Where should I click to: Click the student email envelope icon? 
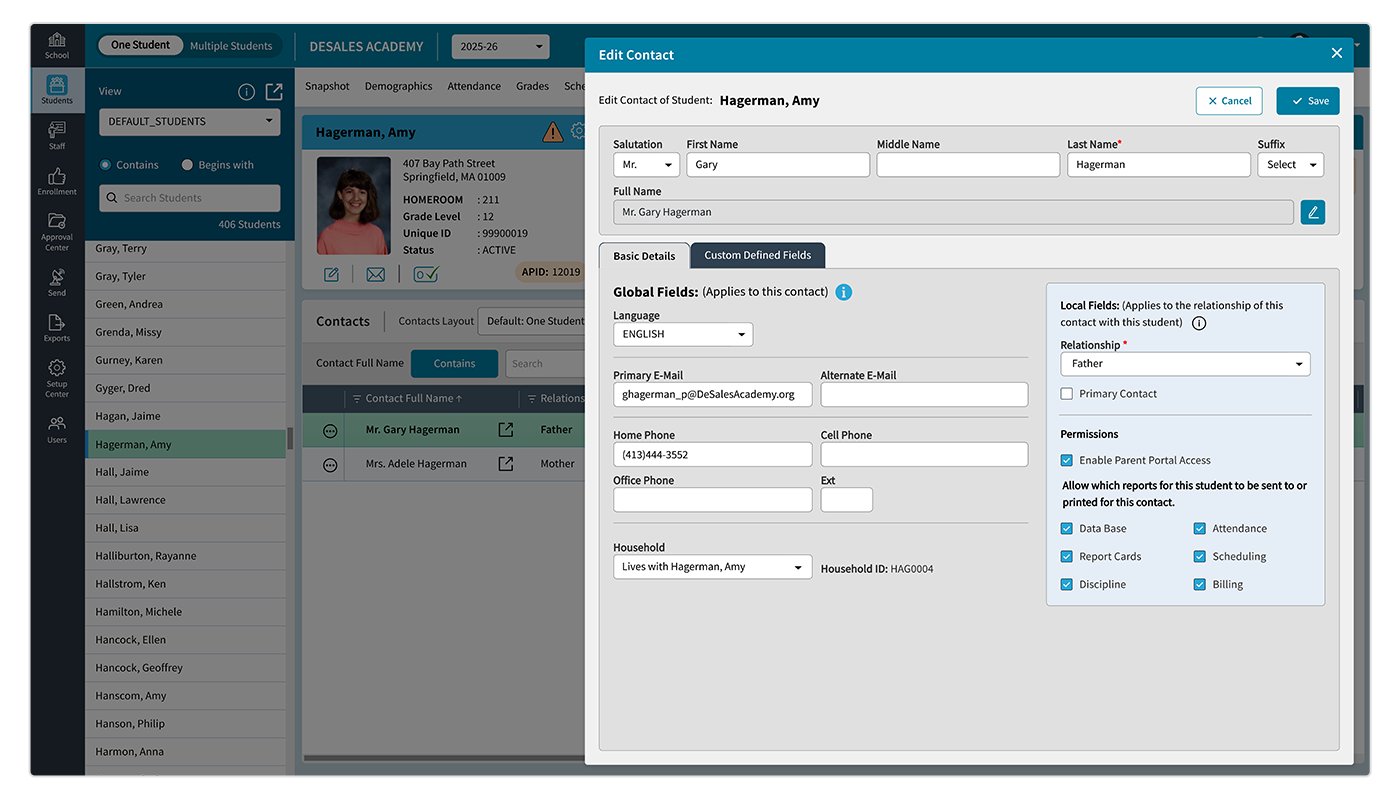coord(375,274)
